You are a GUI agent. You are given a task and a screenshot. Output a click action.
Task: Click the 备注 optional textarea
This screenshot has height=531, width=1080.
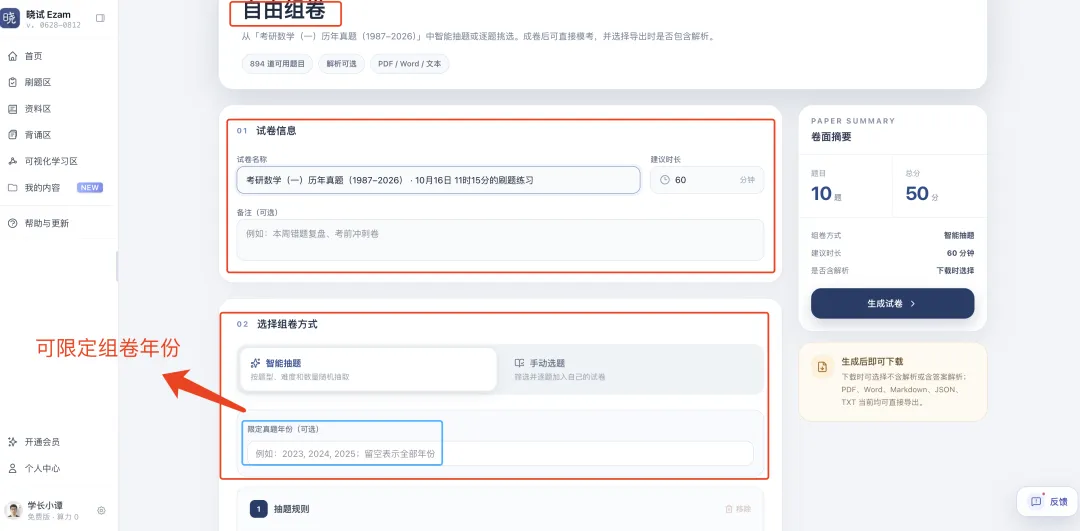500,240
